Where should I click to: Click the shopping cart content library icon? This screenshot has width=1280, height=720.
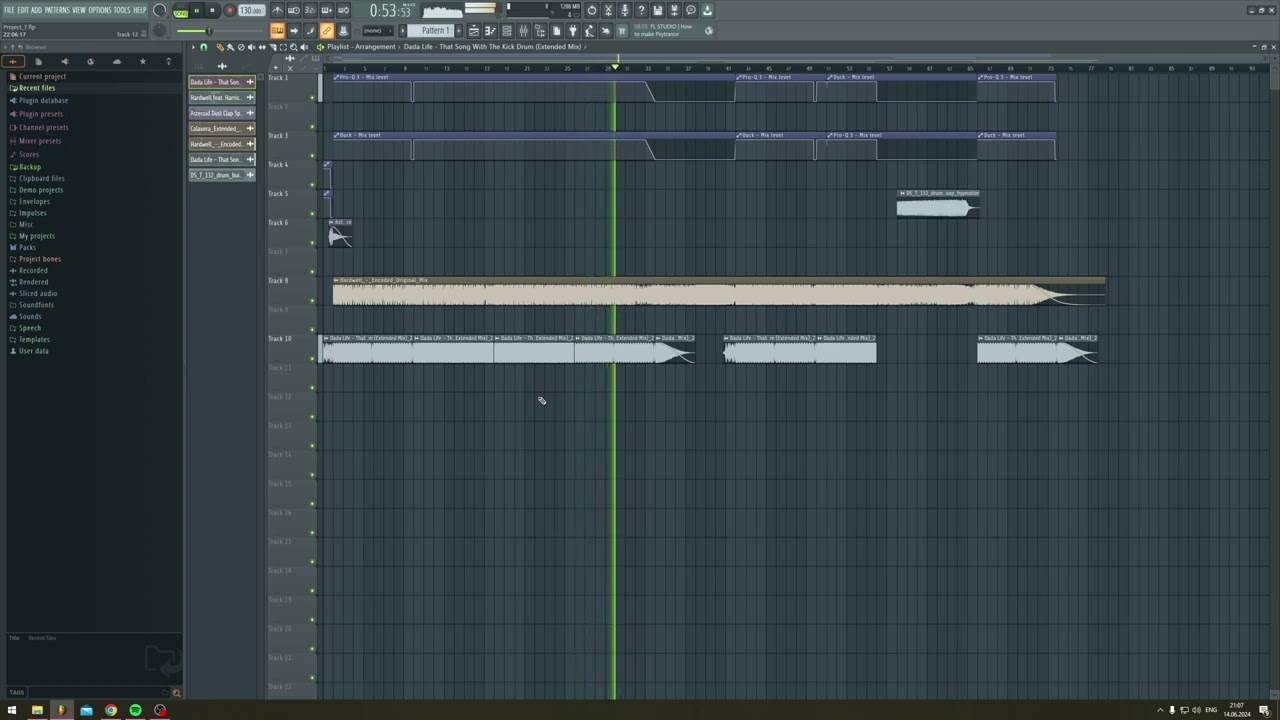click(622, 31)
